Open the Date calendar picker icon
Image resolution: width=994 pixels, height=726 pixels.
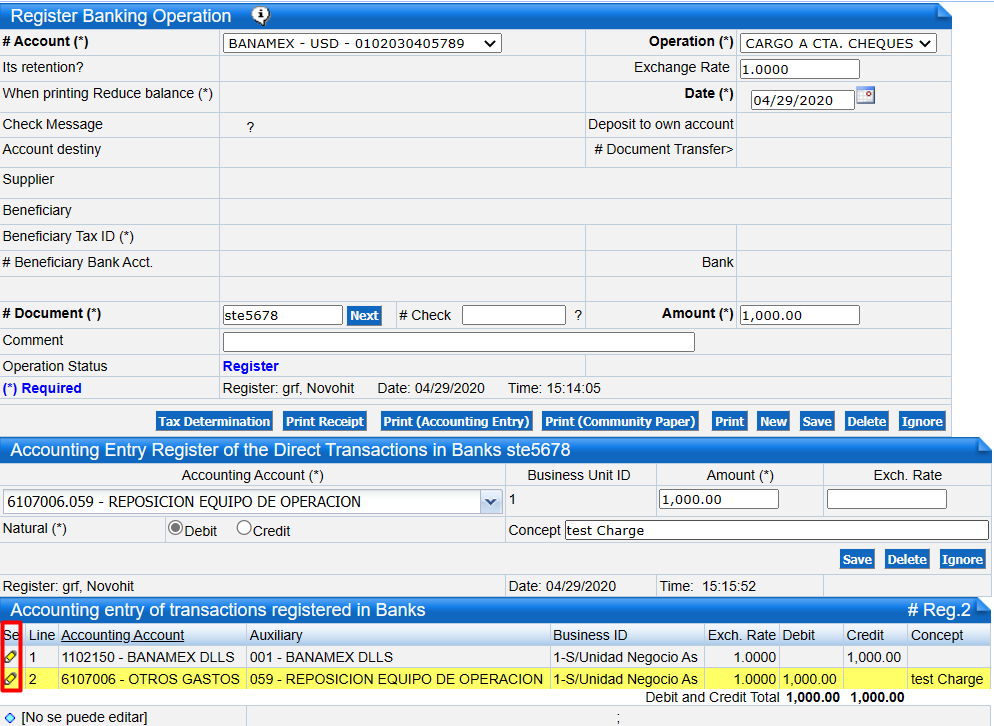click(x=866, y=96)
